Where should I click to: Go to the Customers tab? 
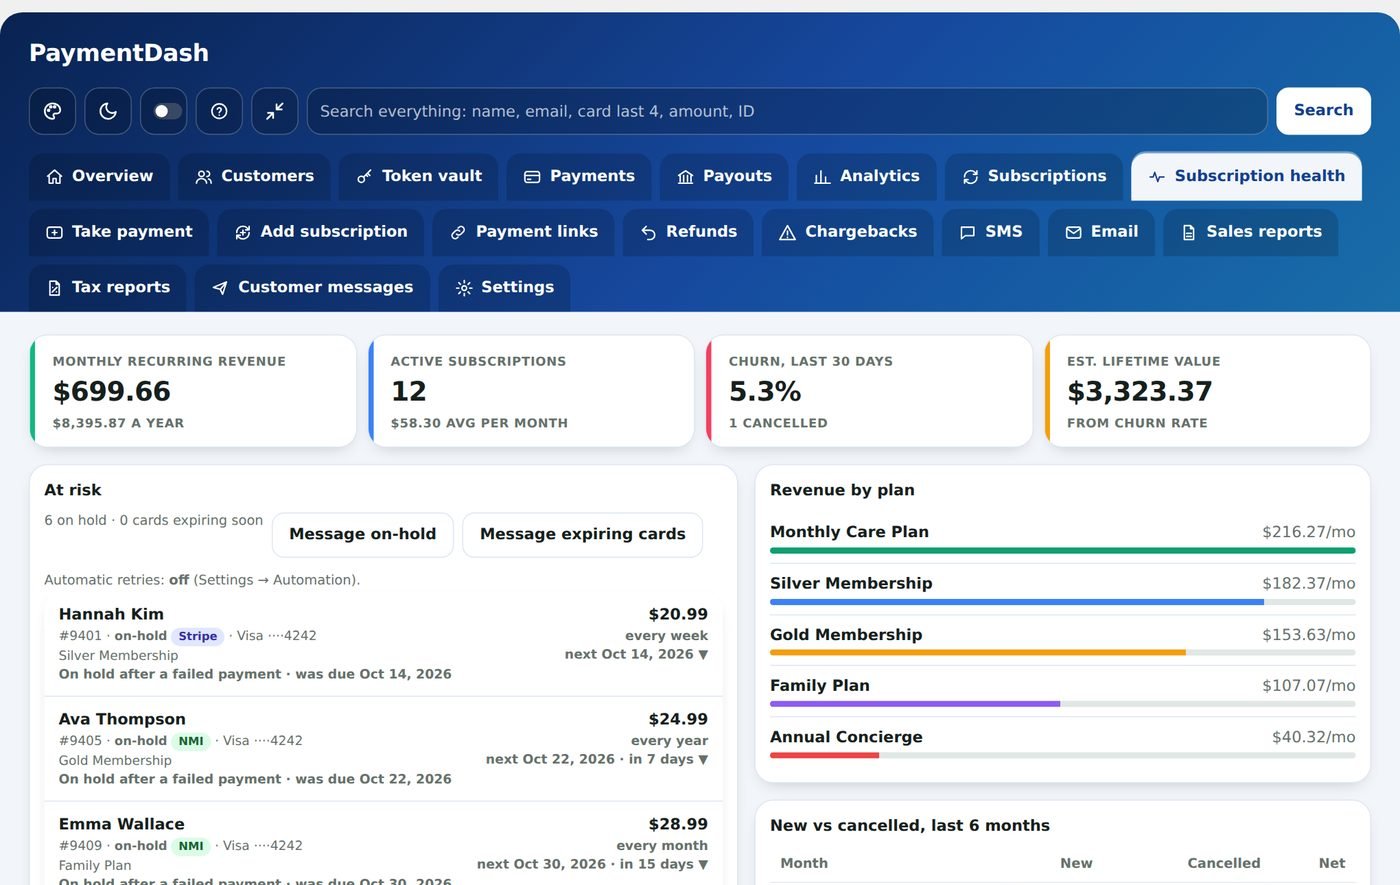254,176
